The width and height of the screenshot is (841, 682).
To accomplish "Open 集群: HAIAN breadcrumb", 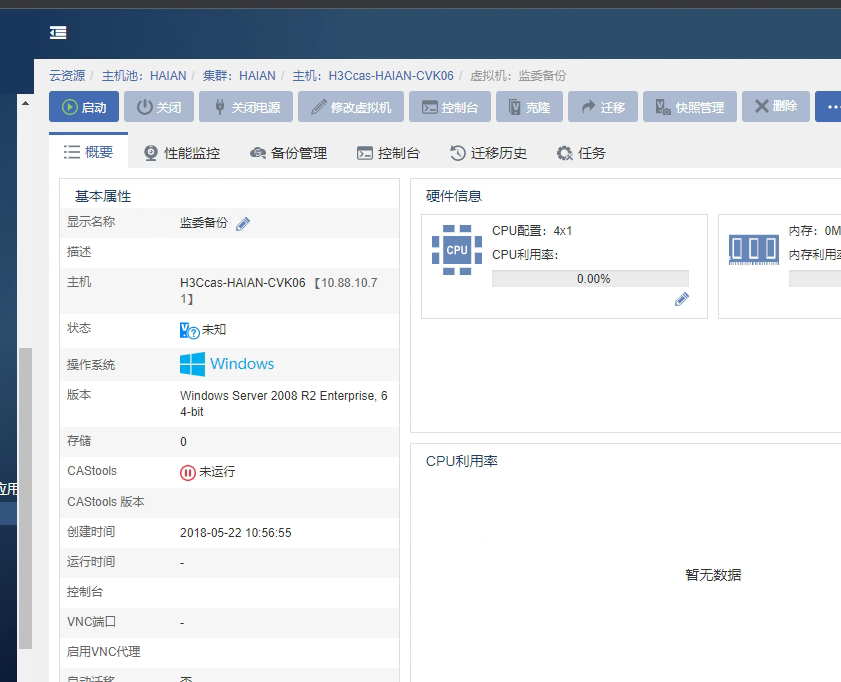I will [x=239, y=76].
